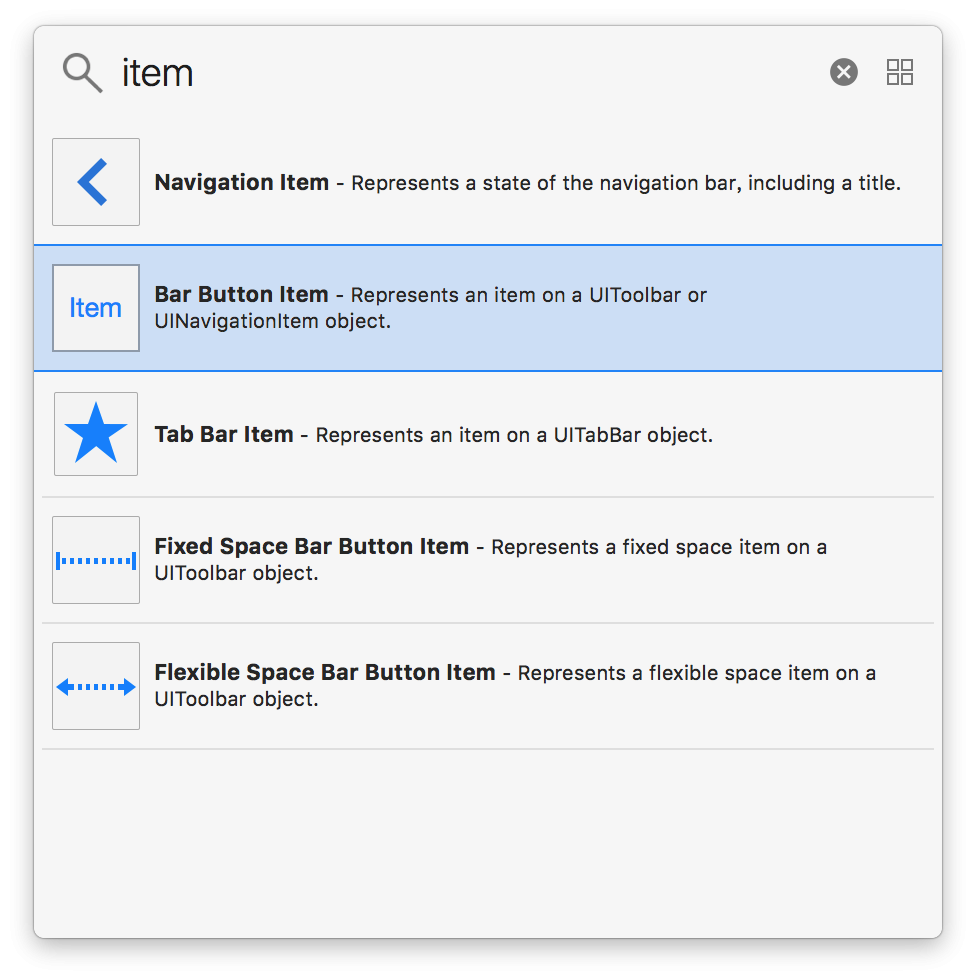Screen dimensions: 976x980
Task: Click 'Navigation Item' title text
Action: 242,182
